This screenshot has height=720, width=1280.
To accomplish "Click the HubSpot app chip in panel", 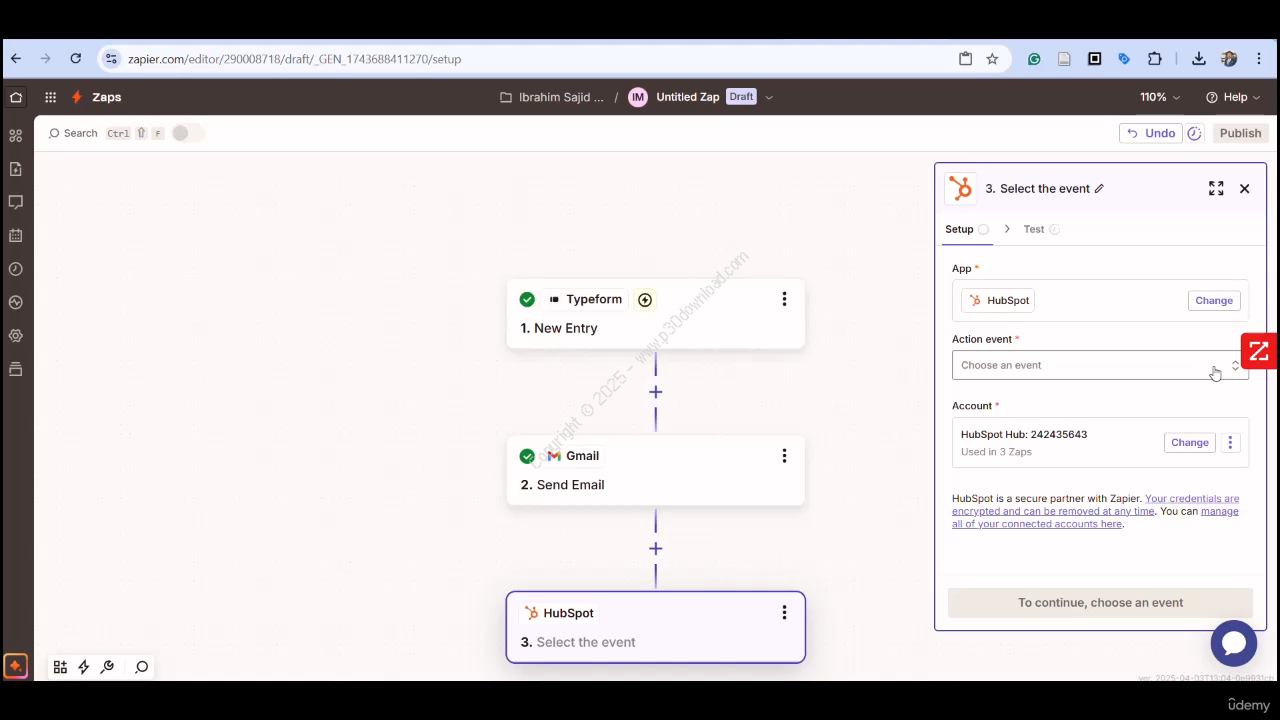I will click(998, 300).
